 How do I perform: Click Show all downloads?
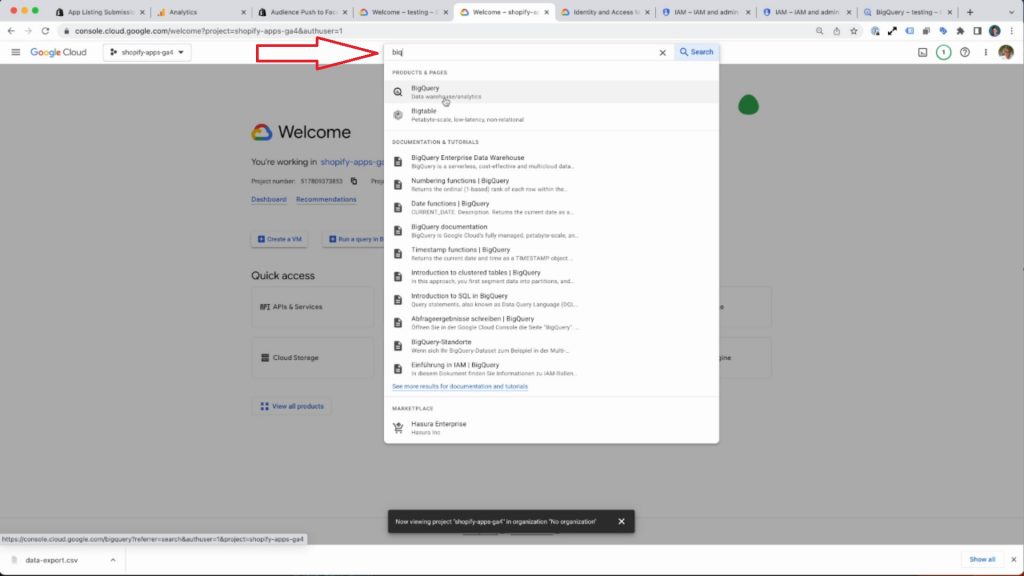click(x=982, y=560)
